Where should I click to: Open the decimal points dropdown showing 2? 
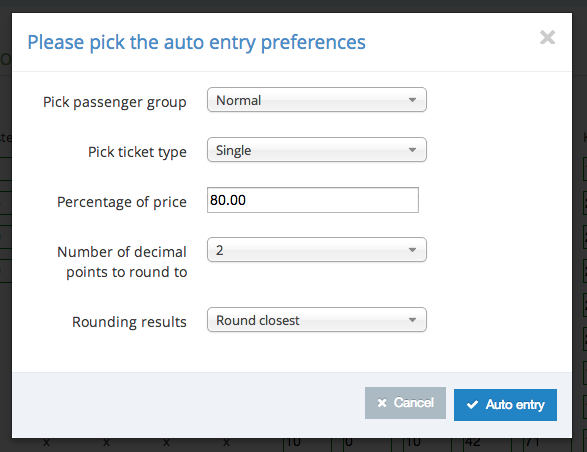point(317,250)
